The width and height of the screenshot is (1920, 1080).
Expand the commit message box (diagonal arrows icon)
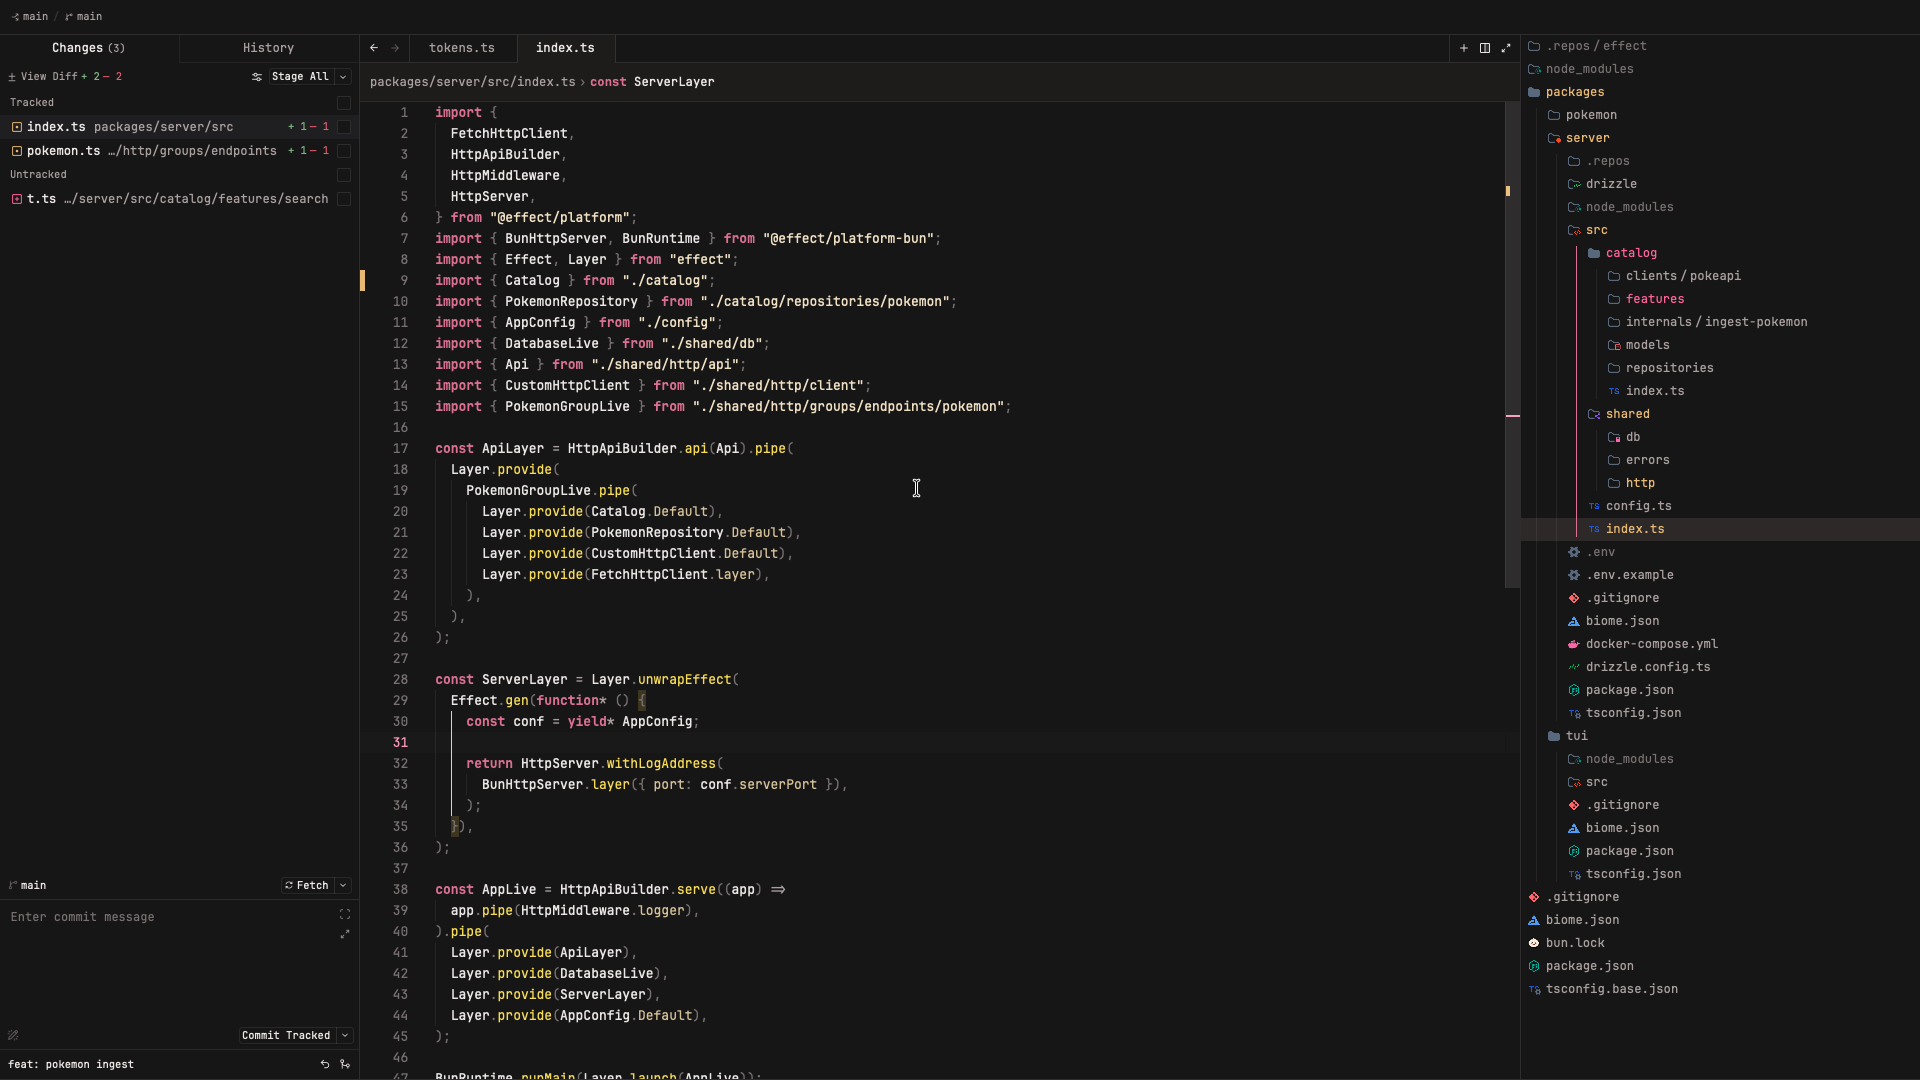345,934
